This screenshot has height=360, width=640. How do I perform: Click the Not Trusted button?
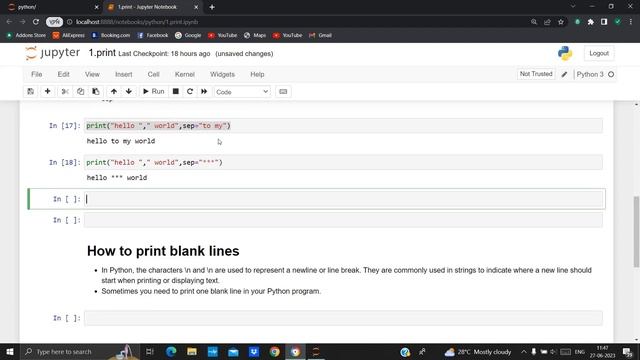point(536,74)
